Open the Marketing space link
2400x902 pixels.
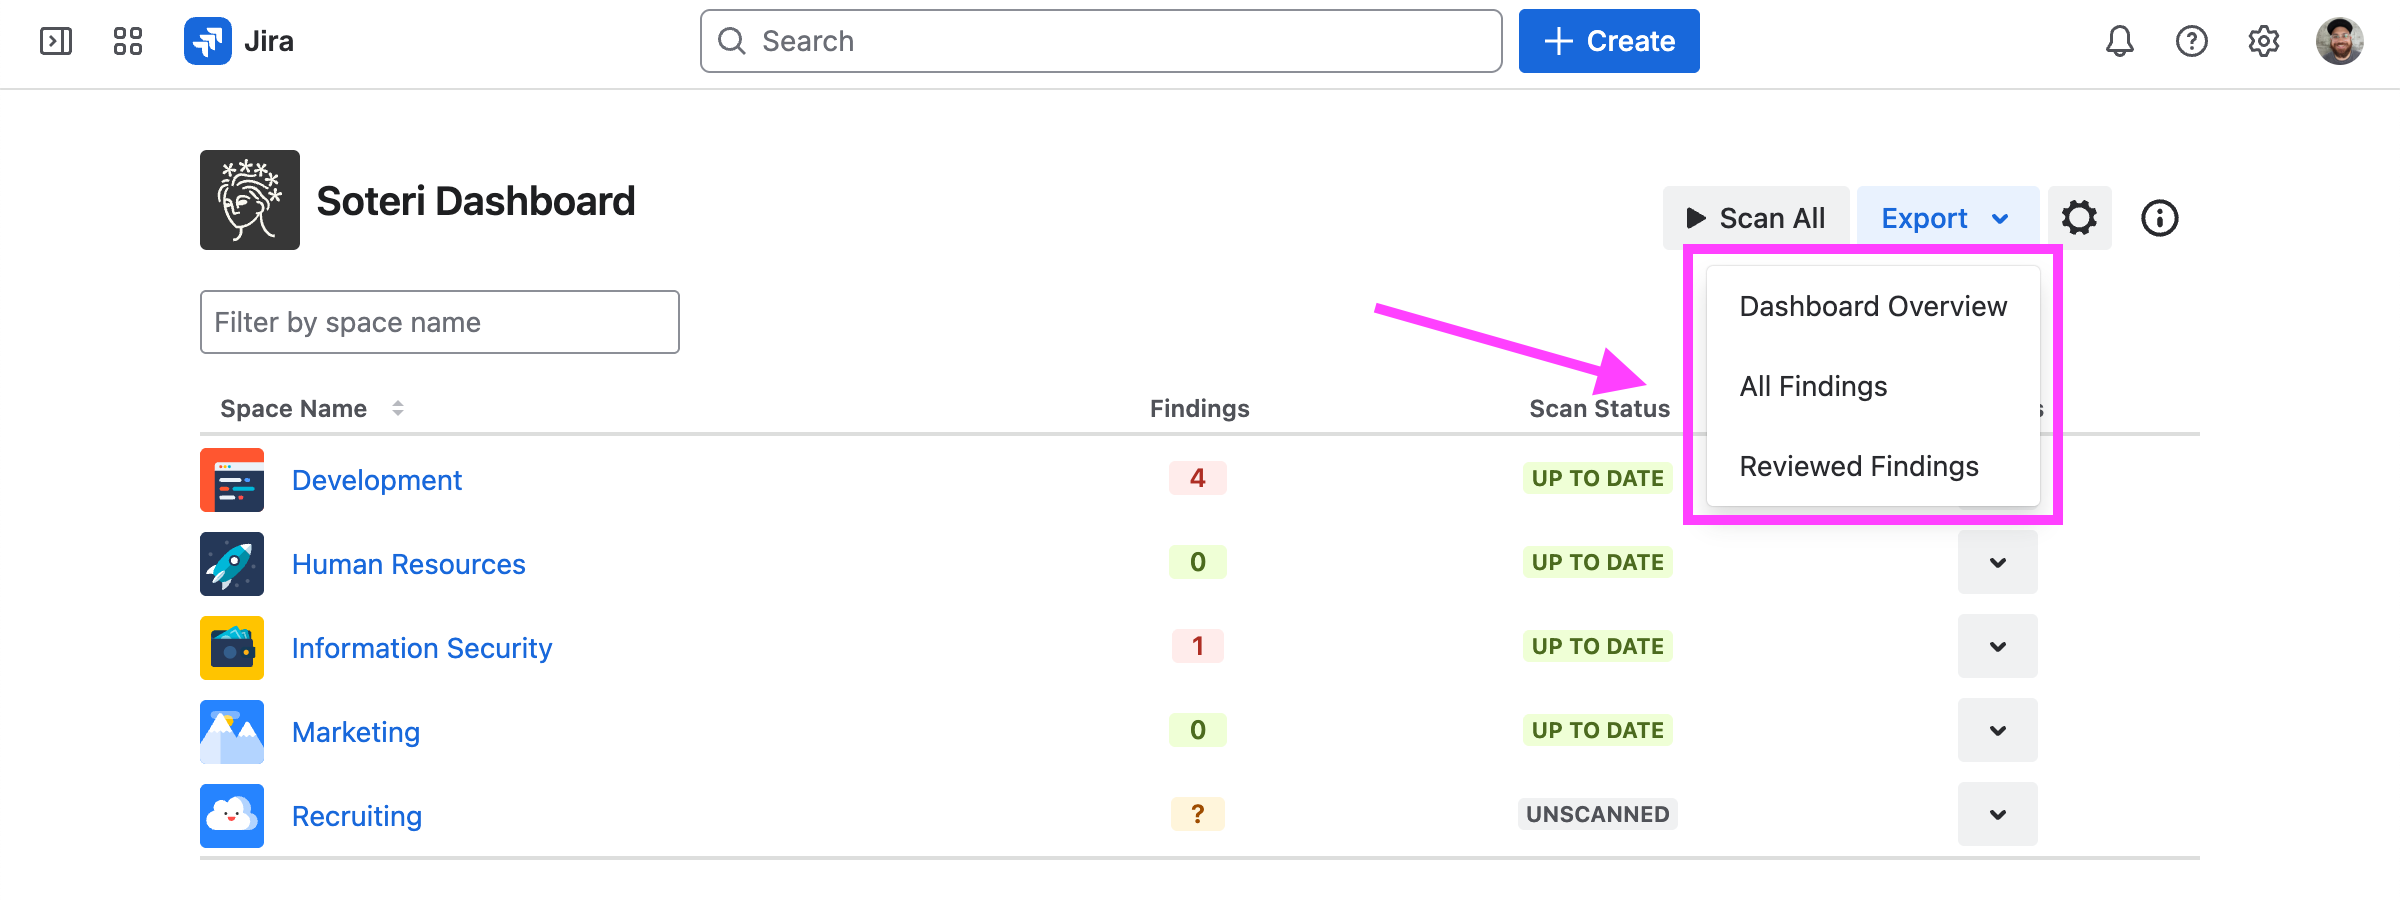pos(356,732)
